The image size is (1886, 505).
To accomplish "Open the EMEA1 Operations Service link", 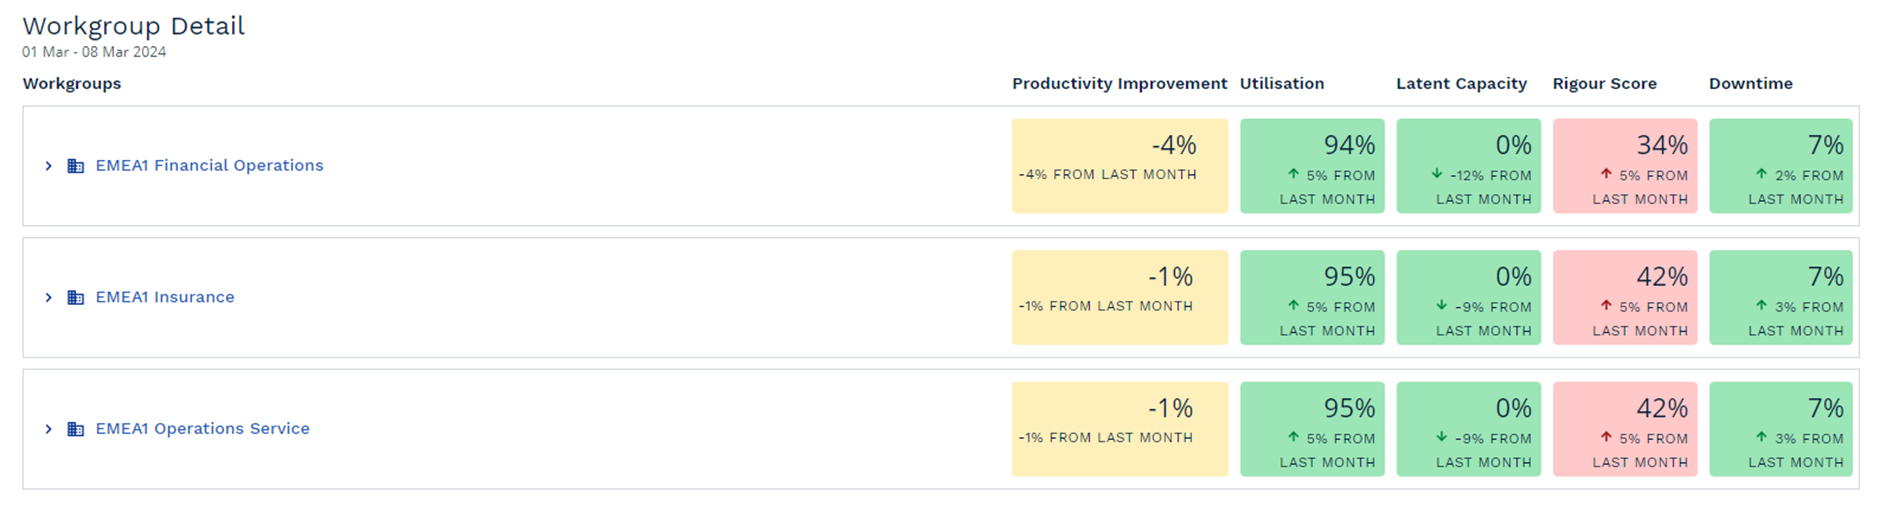I will (203, 428).
